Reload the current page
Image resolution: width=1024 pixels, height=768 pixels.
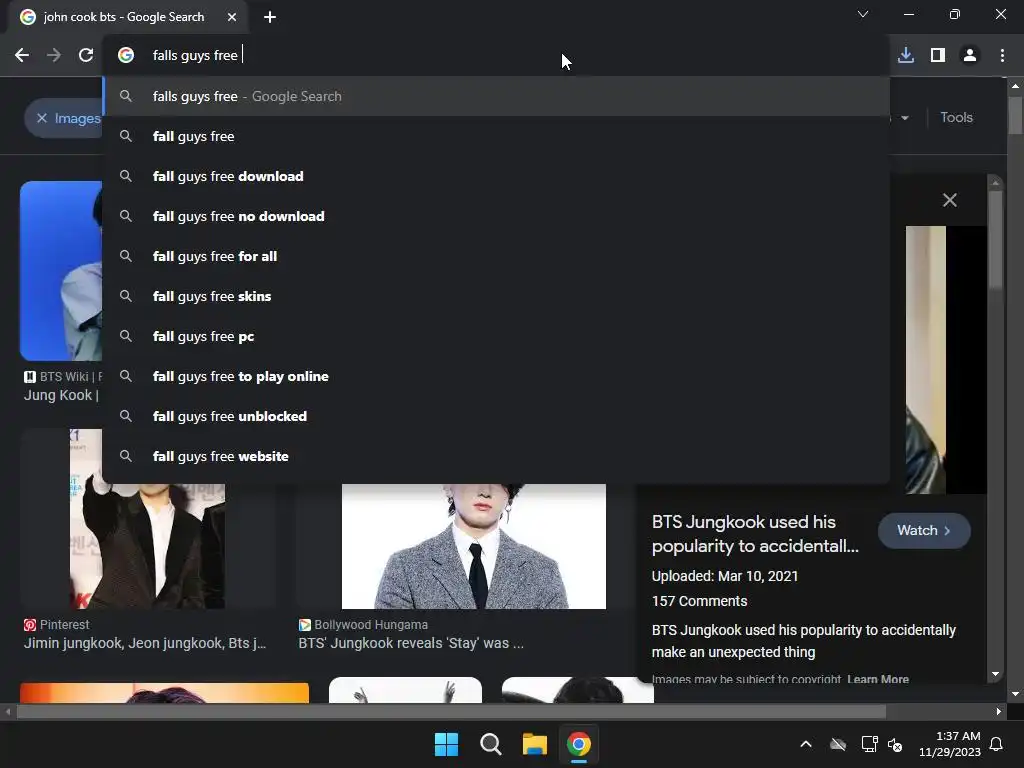click(x=86, y=56)
